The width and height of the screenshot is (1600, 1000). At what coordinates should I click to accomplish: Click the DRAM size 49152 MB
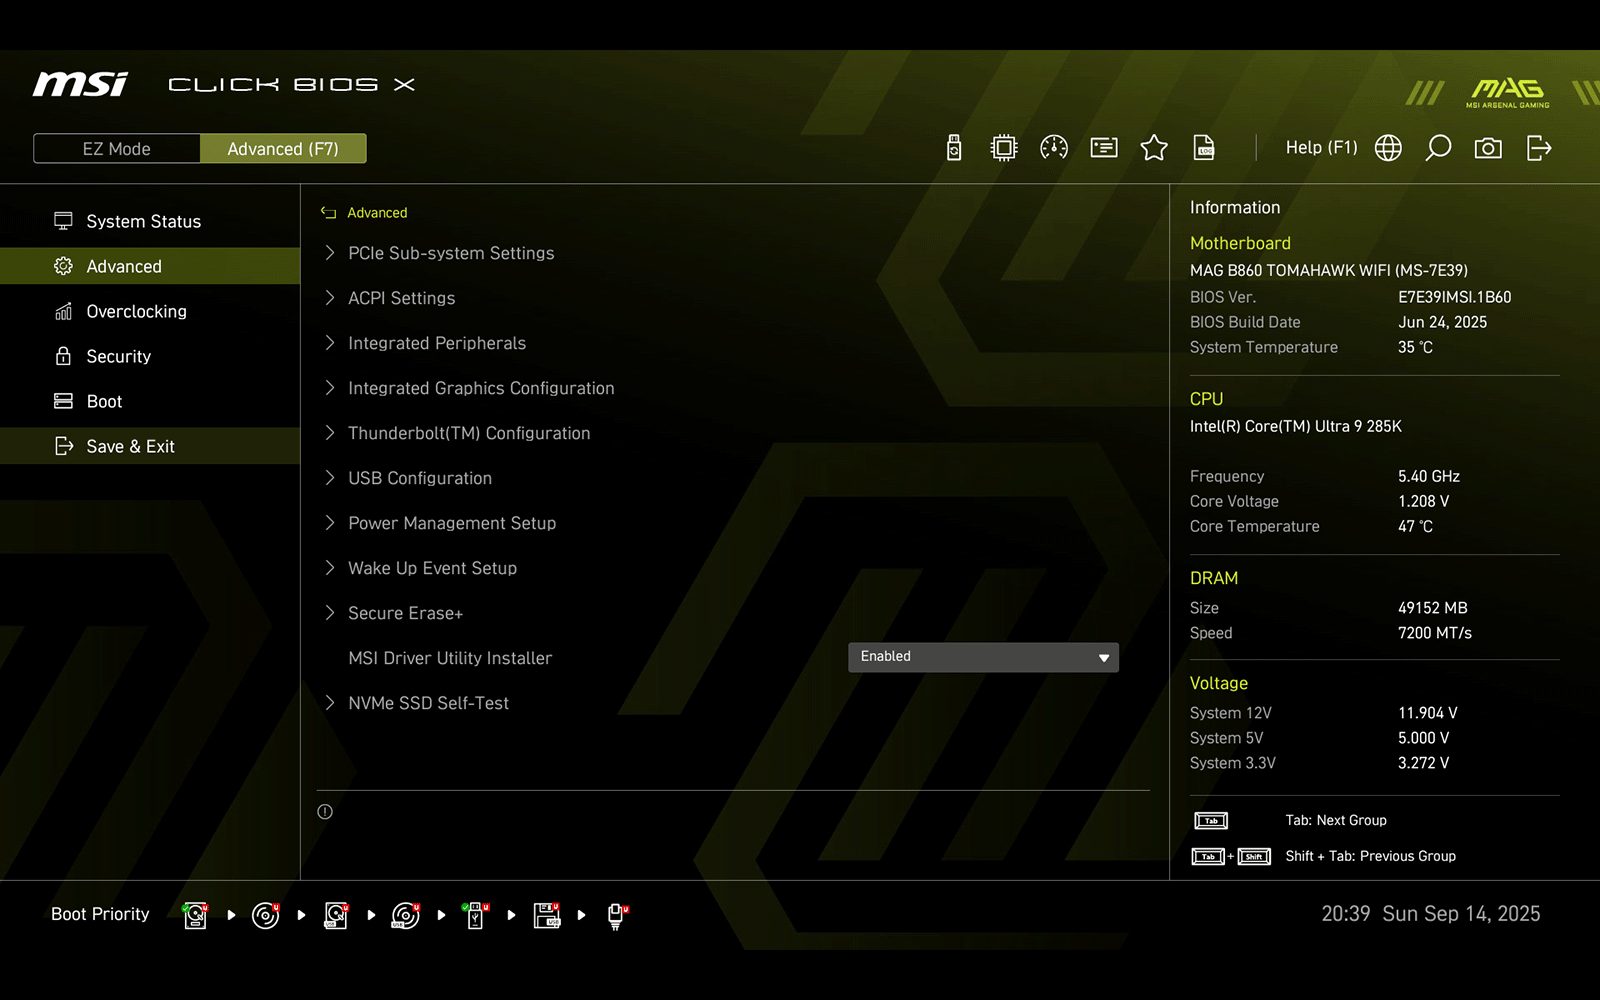(1433, 608)
